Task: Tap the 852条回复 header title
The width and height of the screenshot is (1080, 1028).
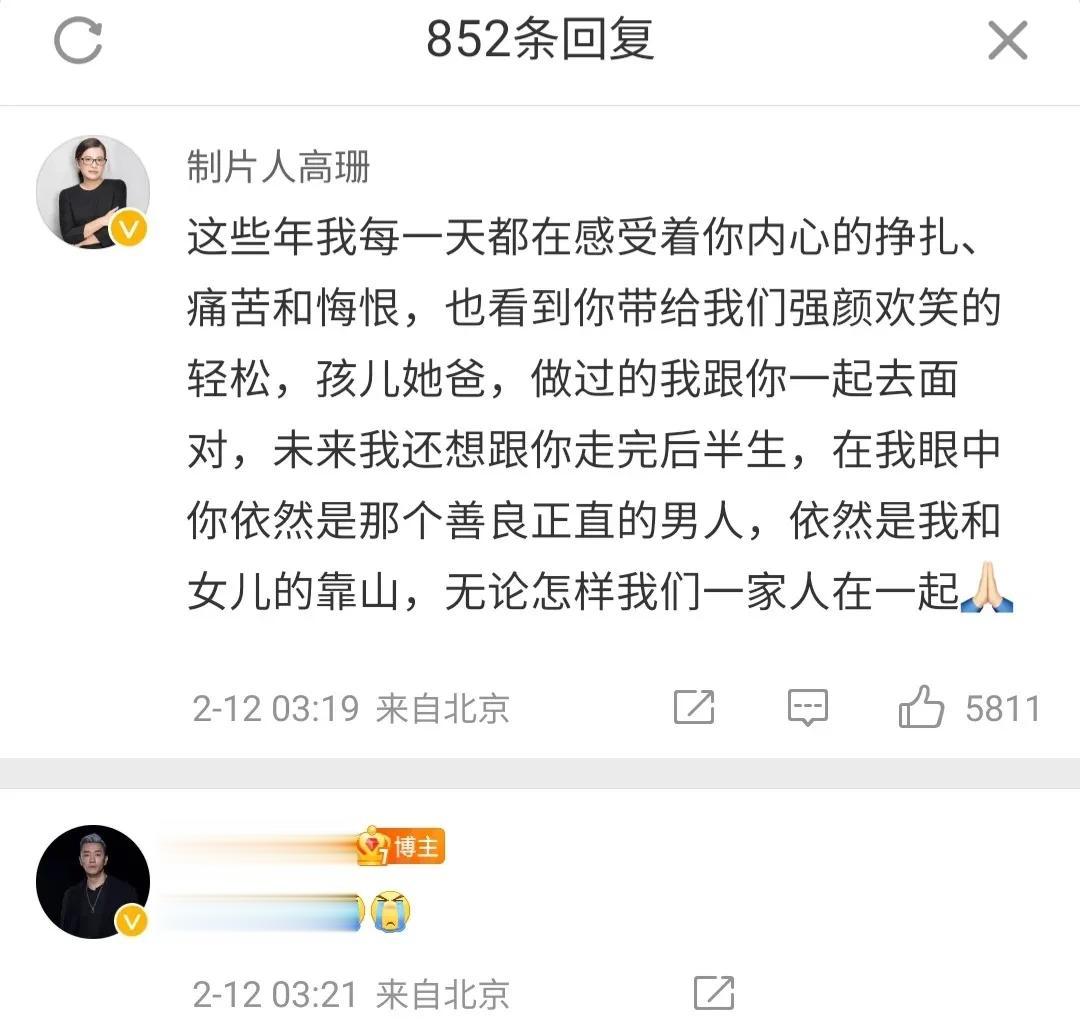Action: click(x=539, y=39)
